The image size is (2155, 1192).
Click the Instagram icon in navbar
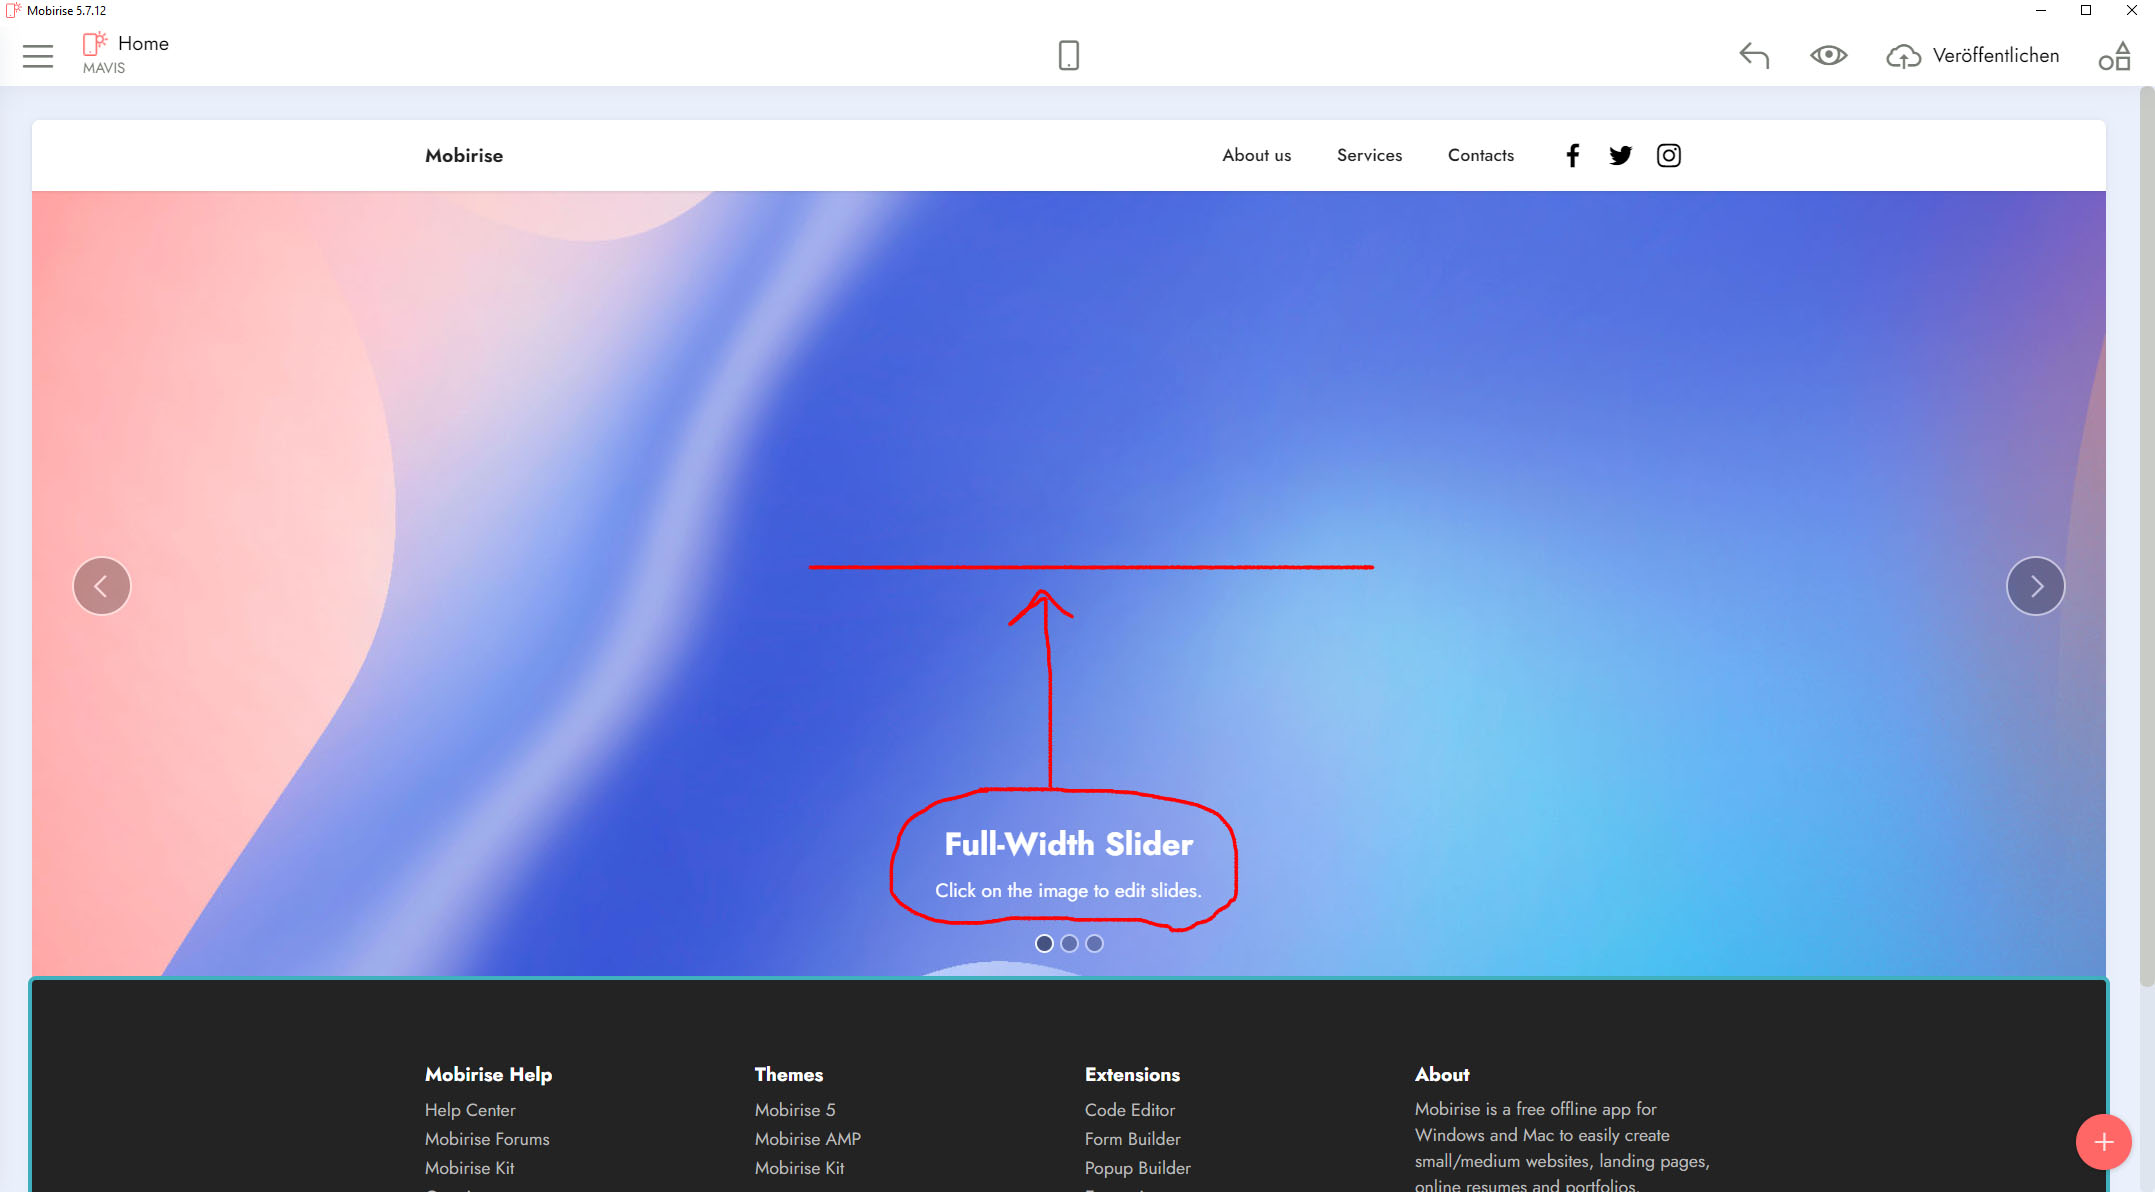[x=1668, y=155]
